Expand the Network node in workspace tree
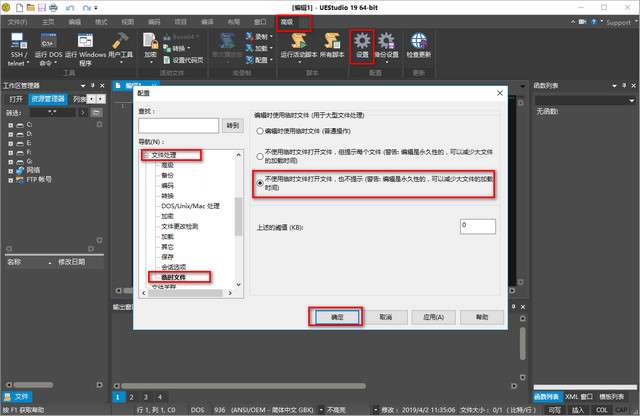 tap(11, 171)
